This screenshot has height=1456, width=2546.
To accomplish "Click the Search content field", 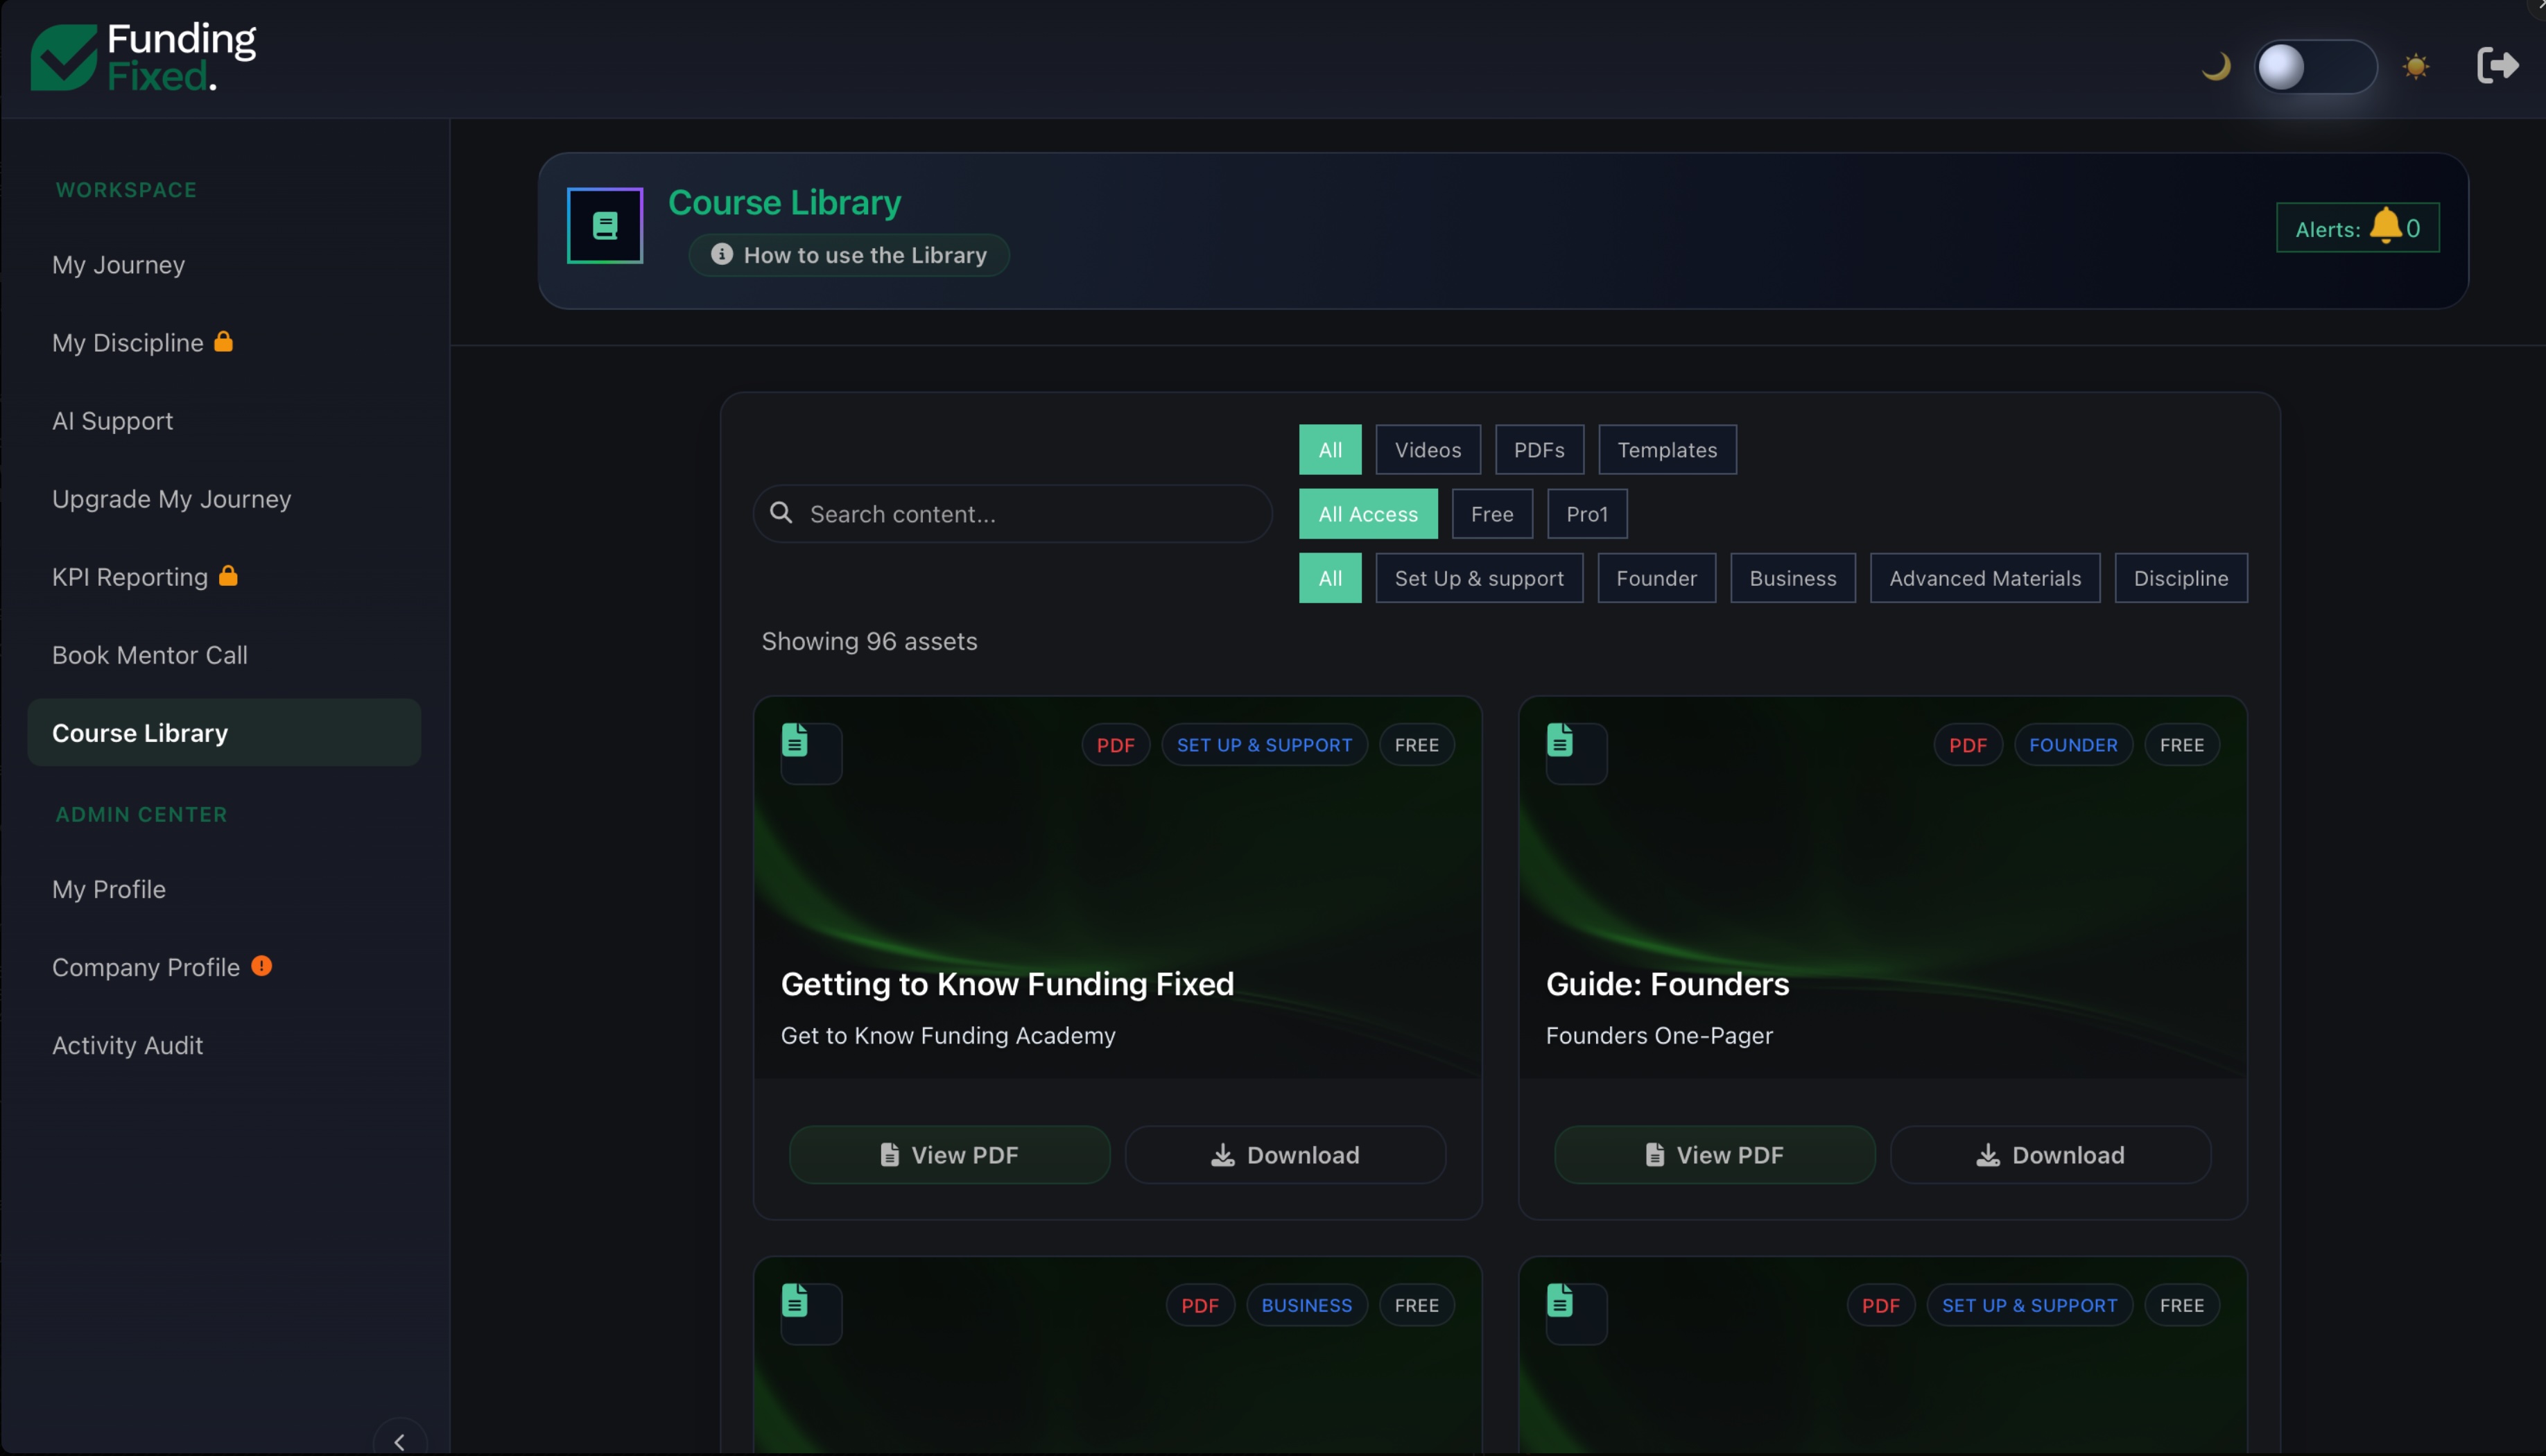I will [1013, 514].
